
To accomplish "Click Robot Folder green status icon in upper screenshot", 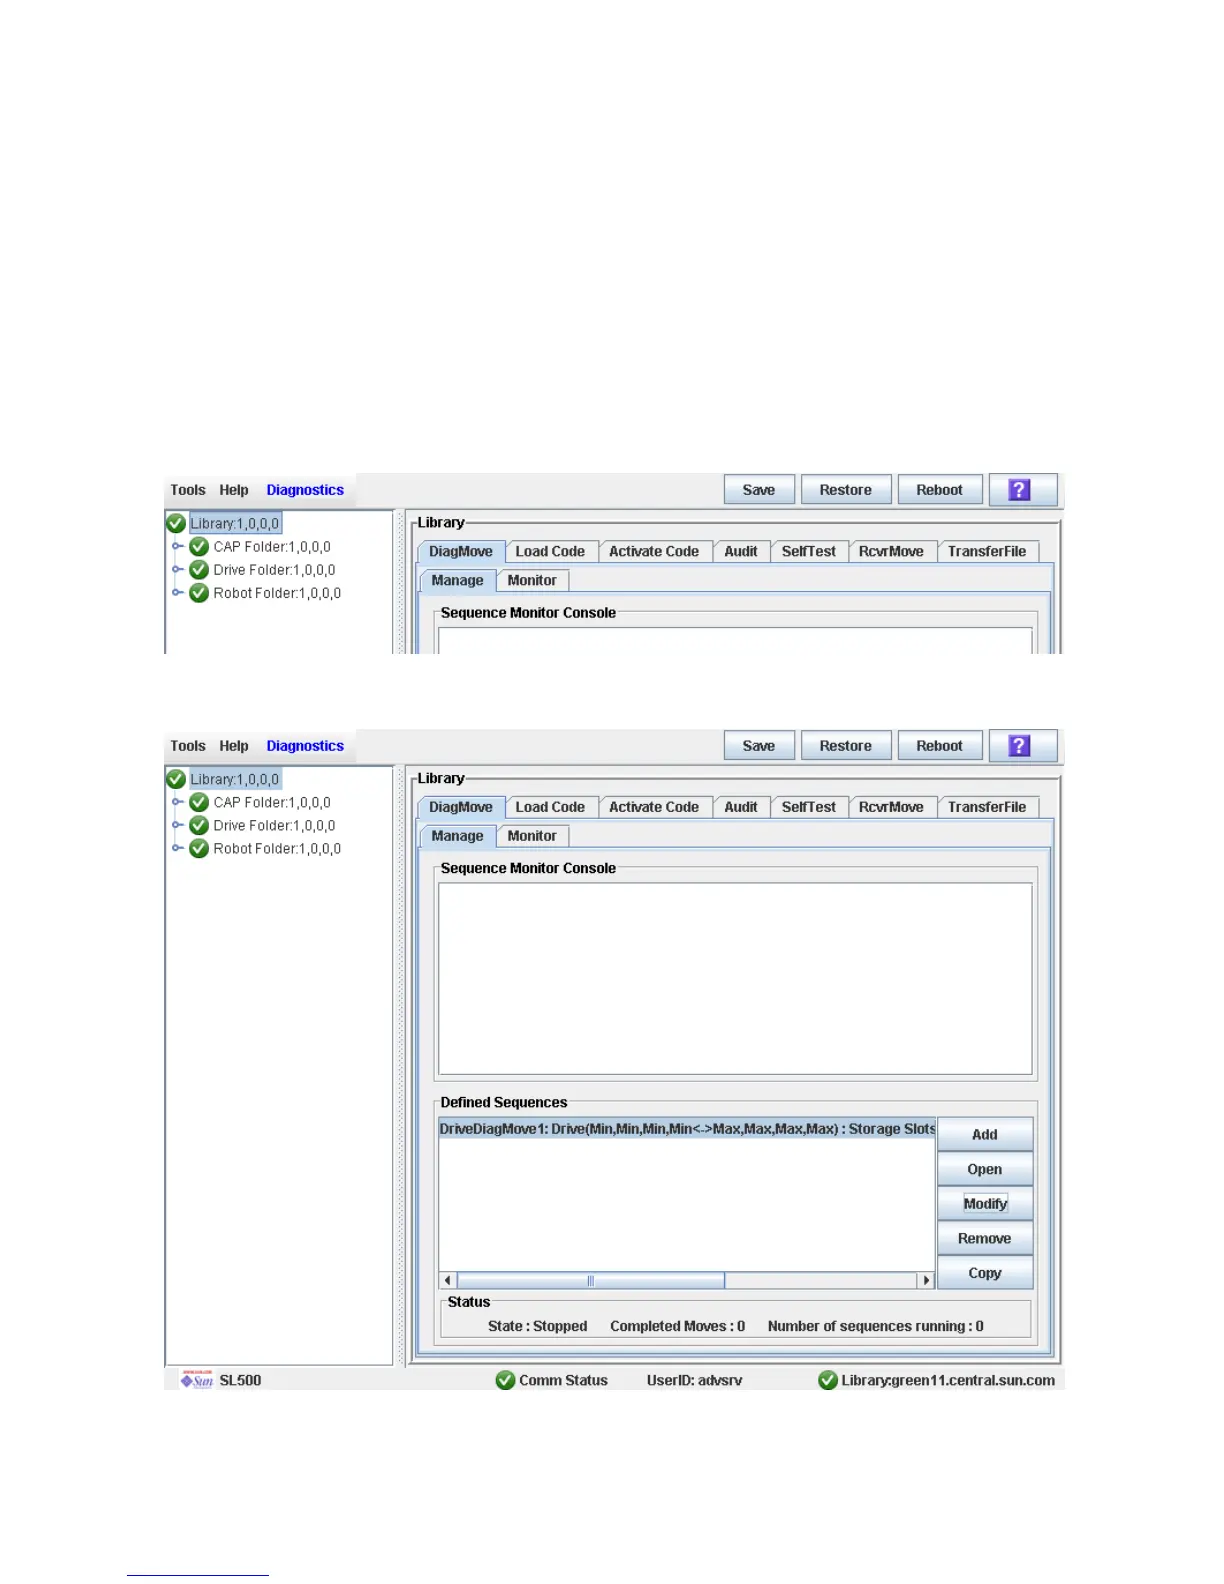I will point(199,592).
